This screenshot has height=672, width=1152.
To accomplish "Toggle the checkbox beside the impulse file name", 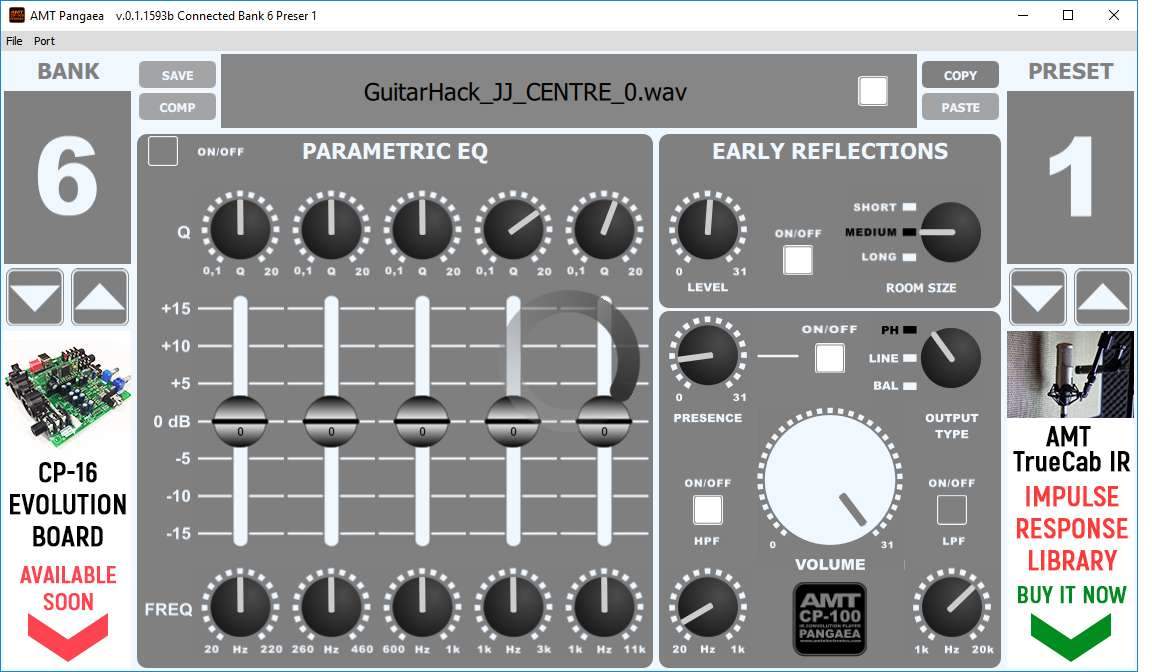I will click(x=873, y=91).
